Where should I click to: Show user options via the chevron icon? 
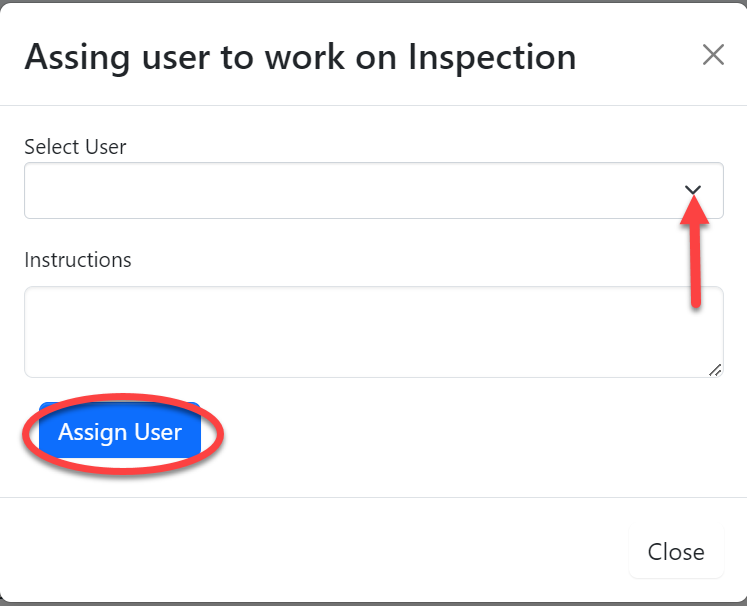693,191
